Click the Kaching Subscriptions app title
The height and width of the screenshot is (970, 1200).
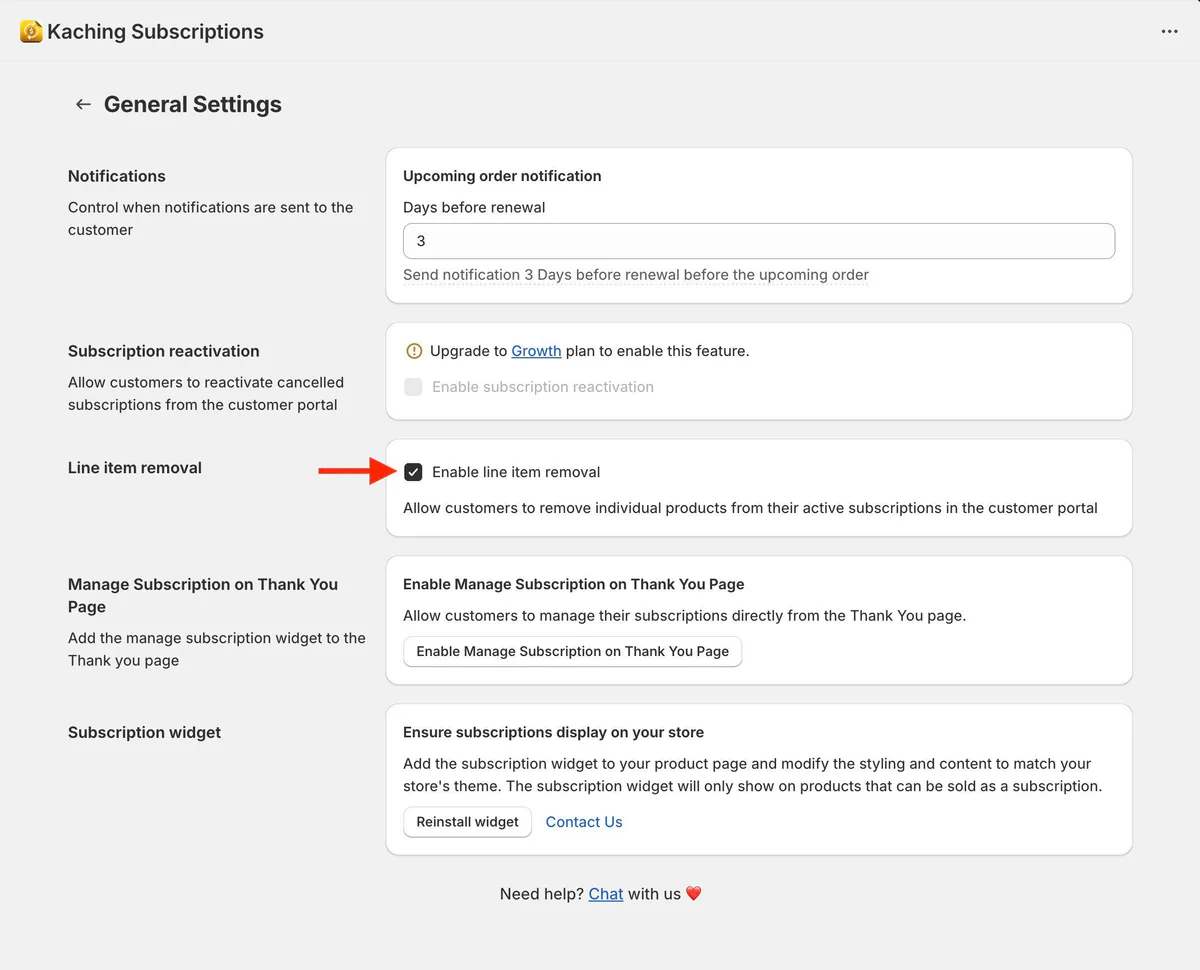click(x=155, y=32)
